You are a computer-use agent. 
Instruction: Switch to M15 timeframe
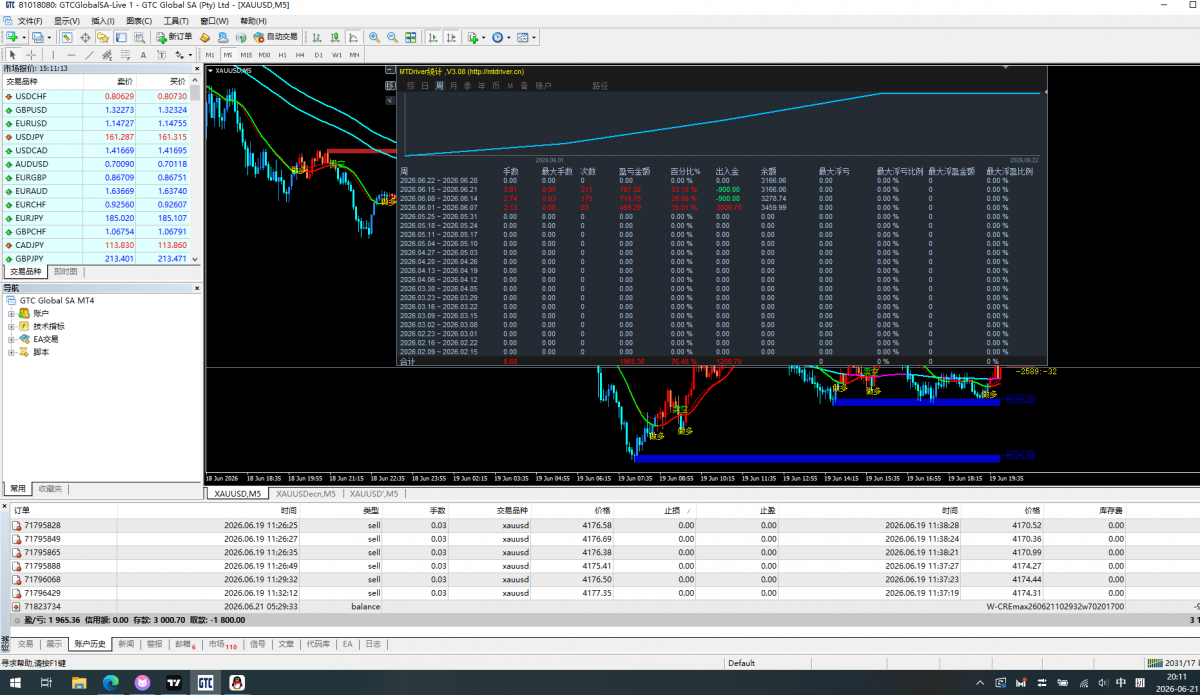(x=246, y=55)
